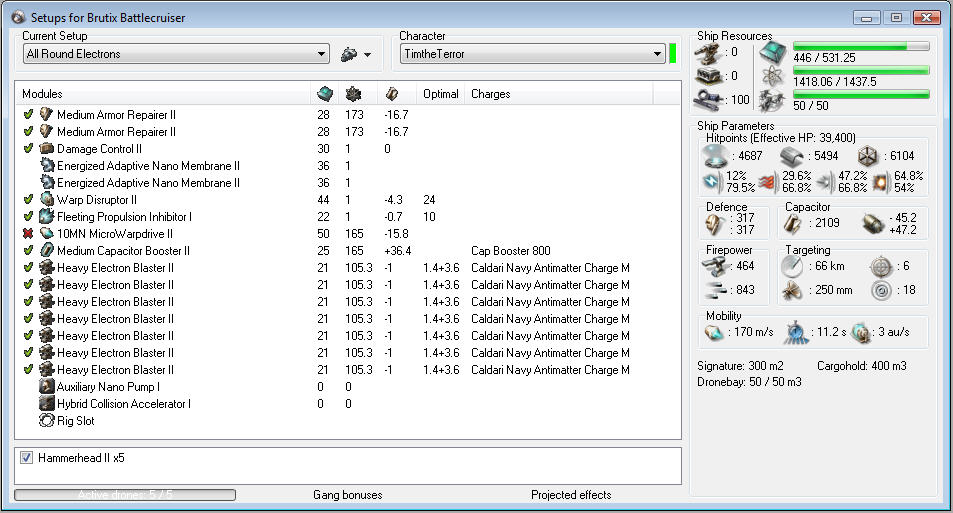Viewport: 953px width, 513px height.
Task: Click the ship icon button beside Current Setup
Action: tap(349, 54)
